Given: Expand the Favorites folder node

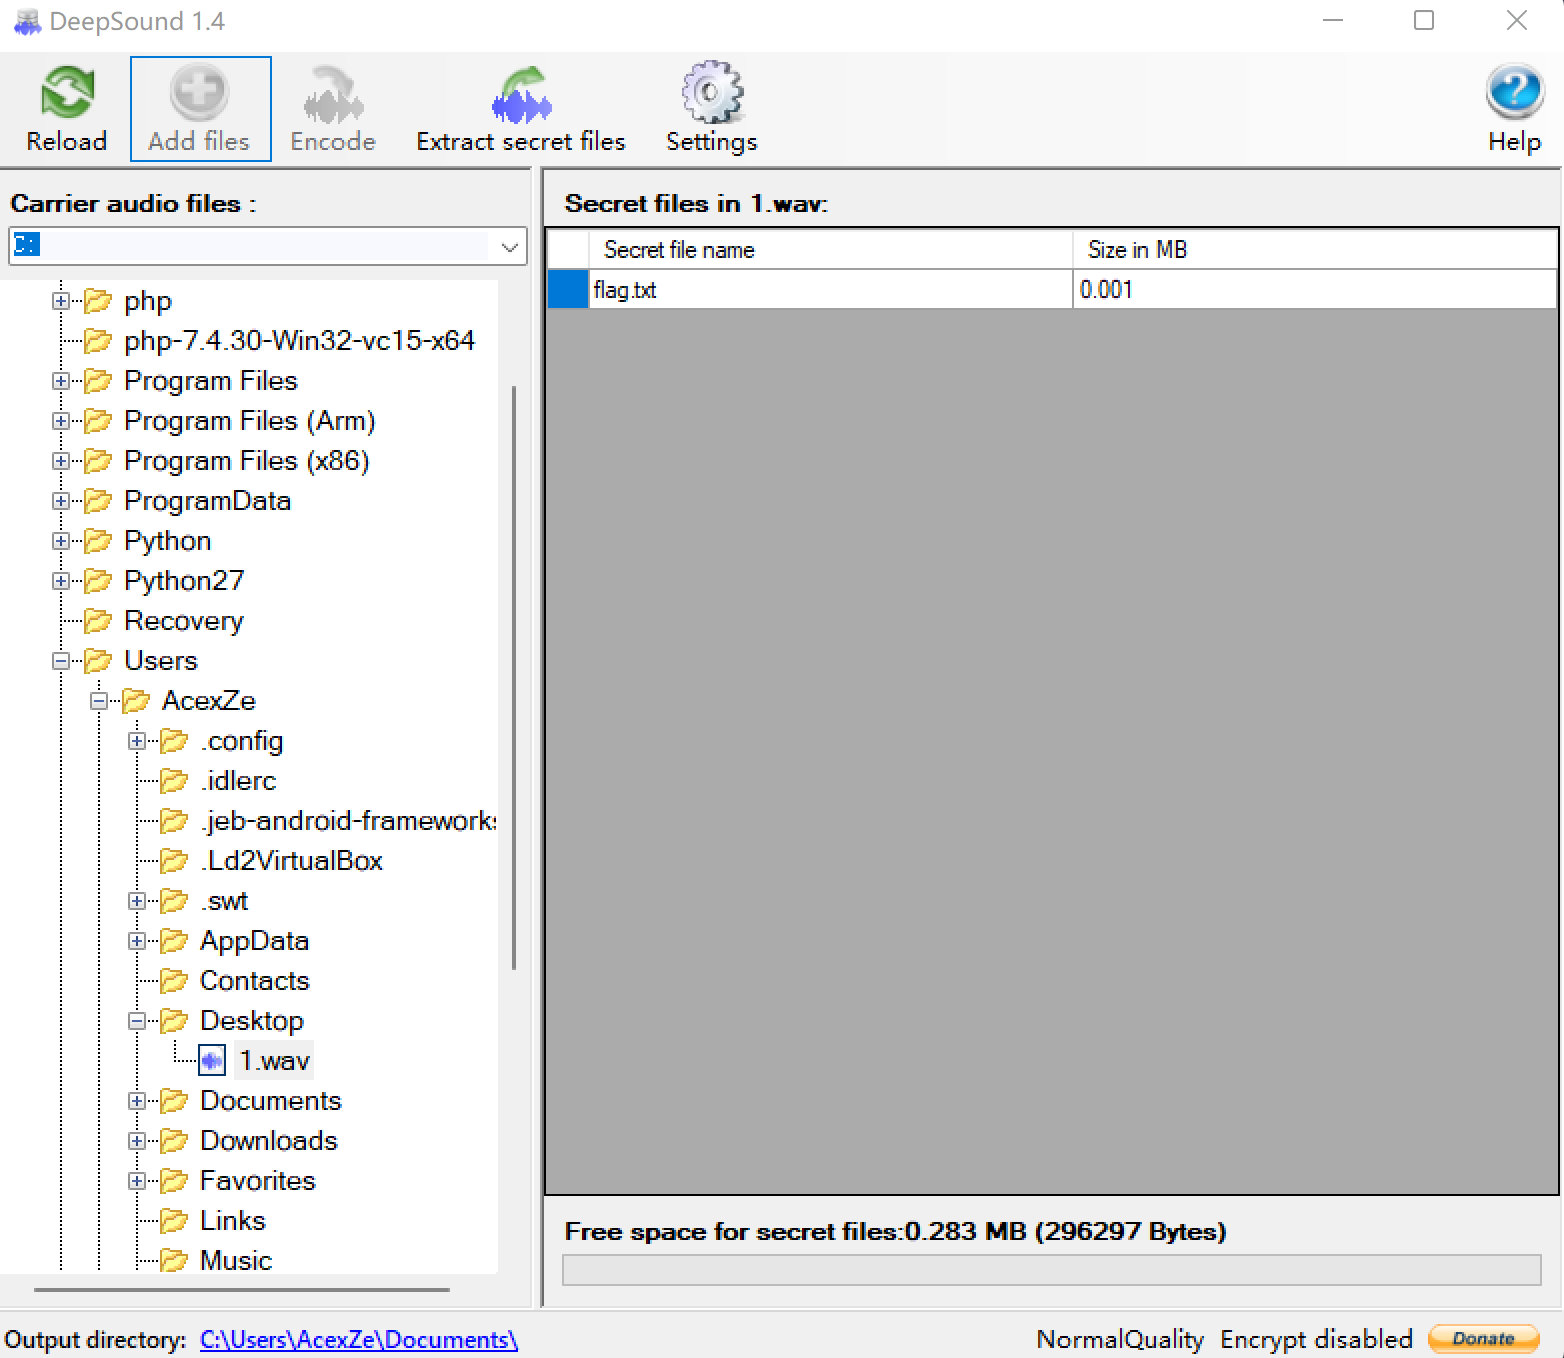Looking at the screenshot, I should (x=137, y=1180).
